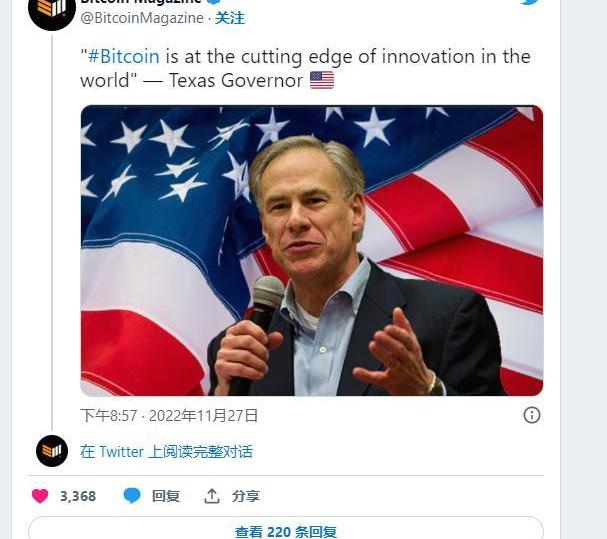Click the verified badge beside Bitcoin Magazine name

[x=214, y=3]
